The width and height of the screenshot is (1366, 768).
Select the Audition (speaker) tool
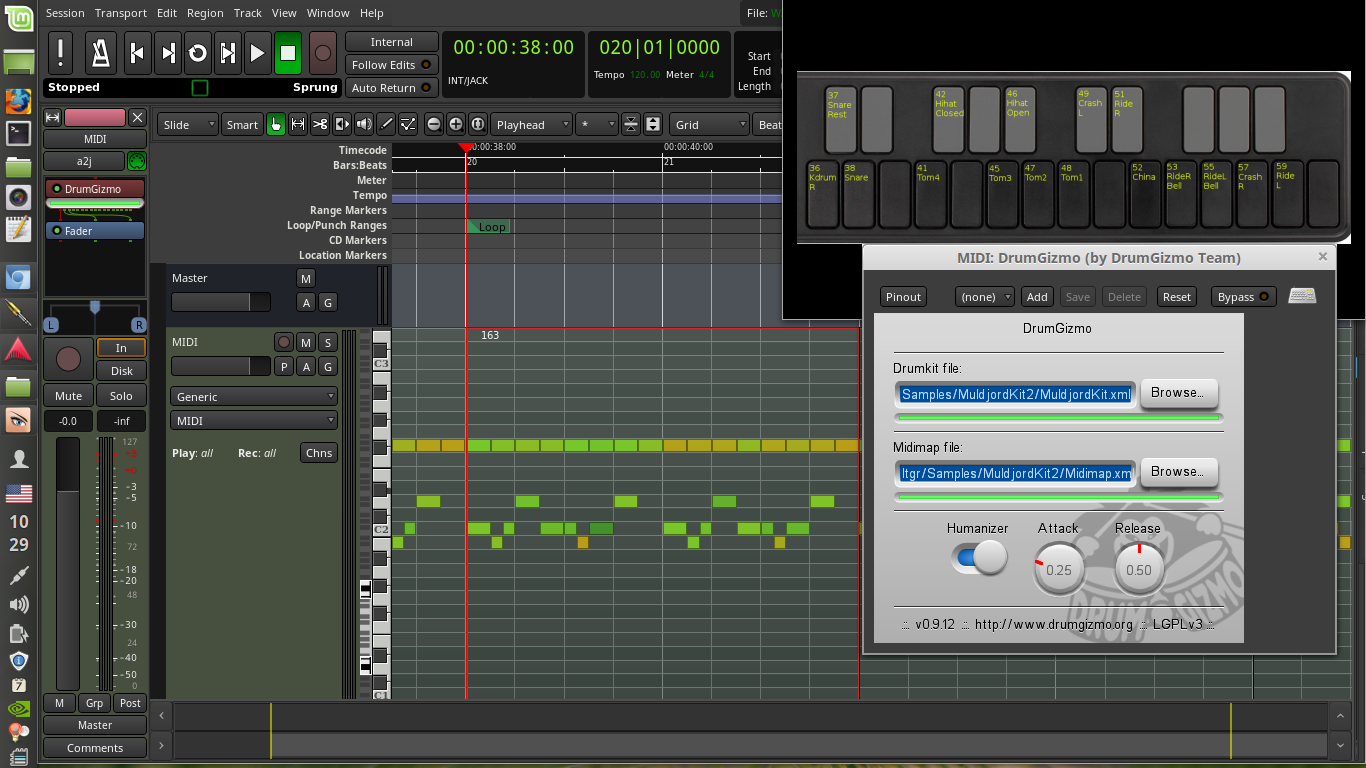pos(364,124)
